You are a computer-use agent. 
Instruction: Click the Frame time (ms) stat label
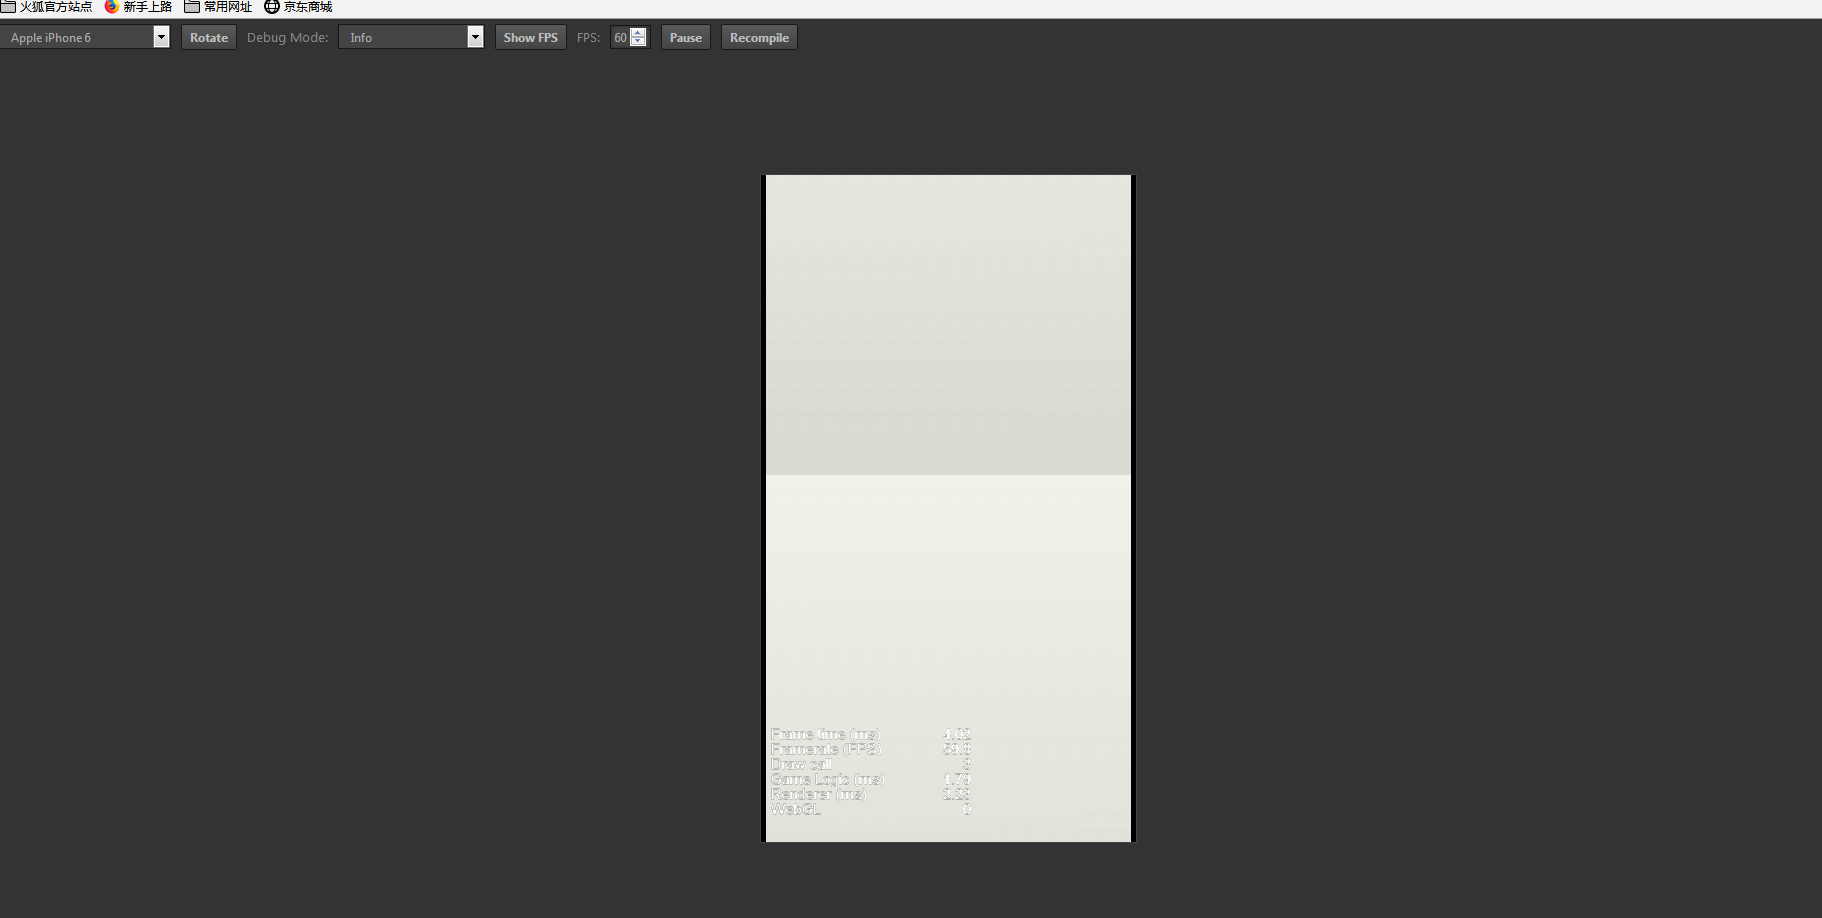point(825,734)
